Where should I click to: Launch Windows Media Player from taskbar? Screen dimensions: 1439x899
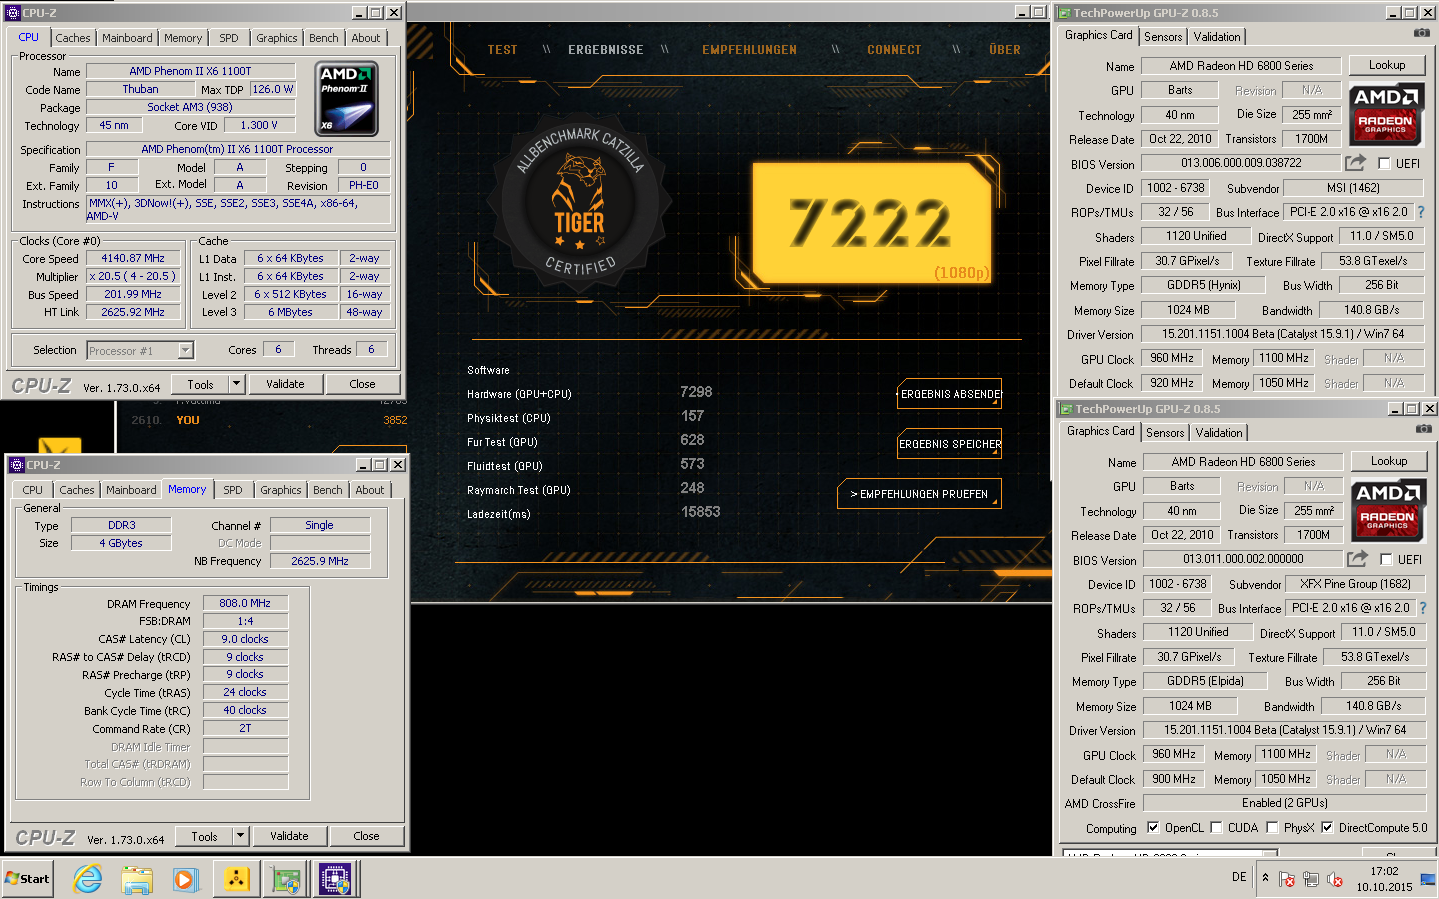pyautogui.click(x=185, y=879)
